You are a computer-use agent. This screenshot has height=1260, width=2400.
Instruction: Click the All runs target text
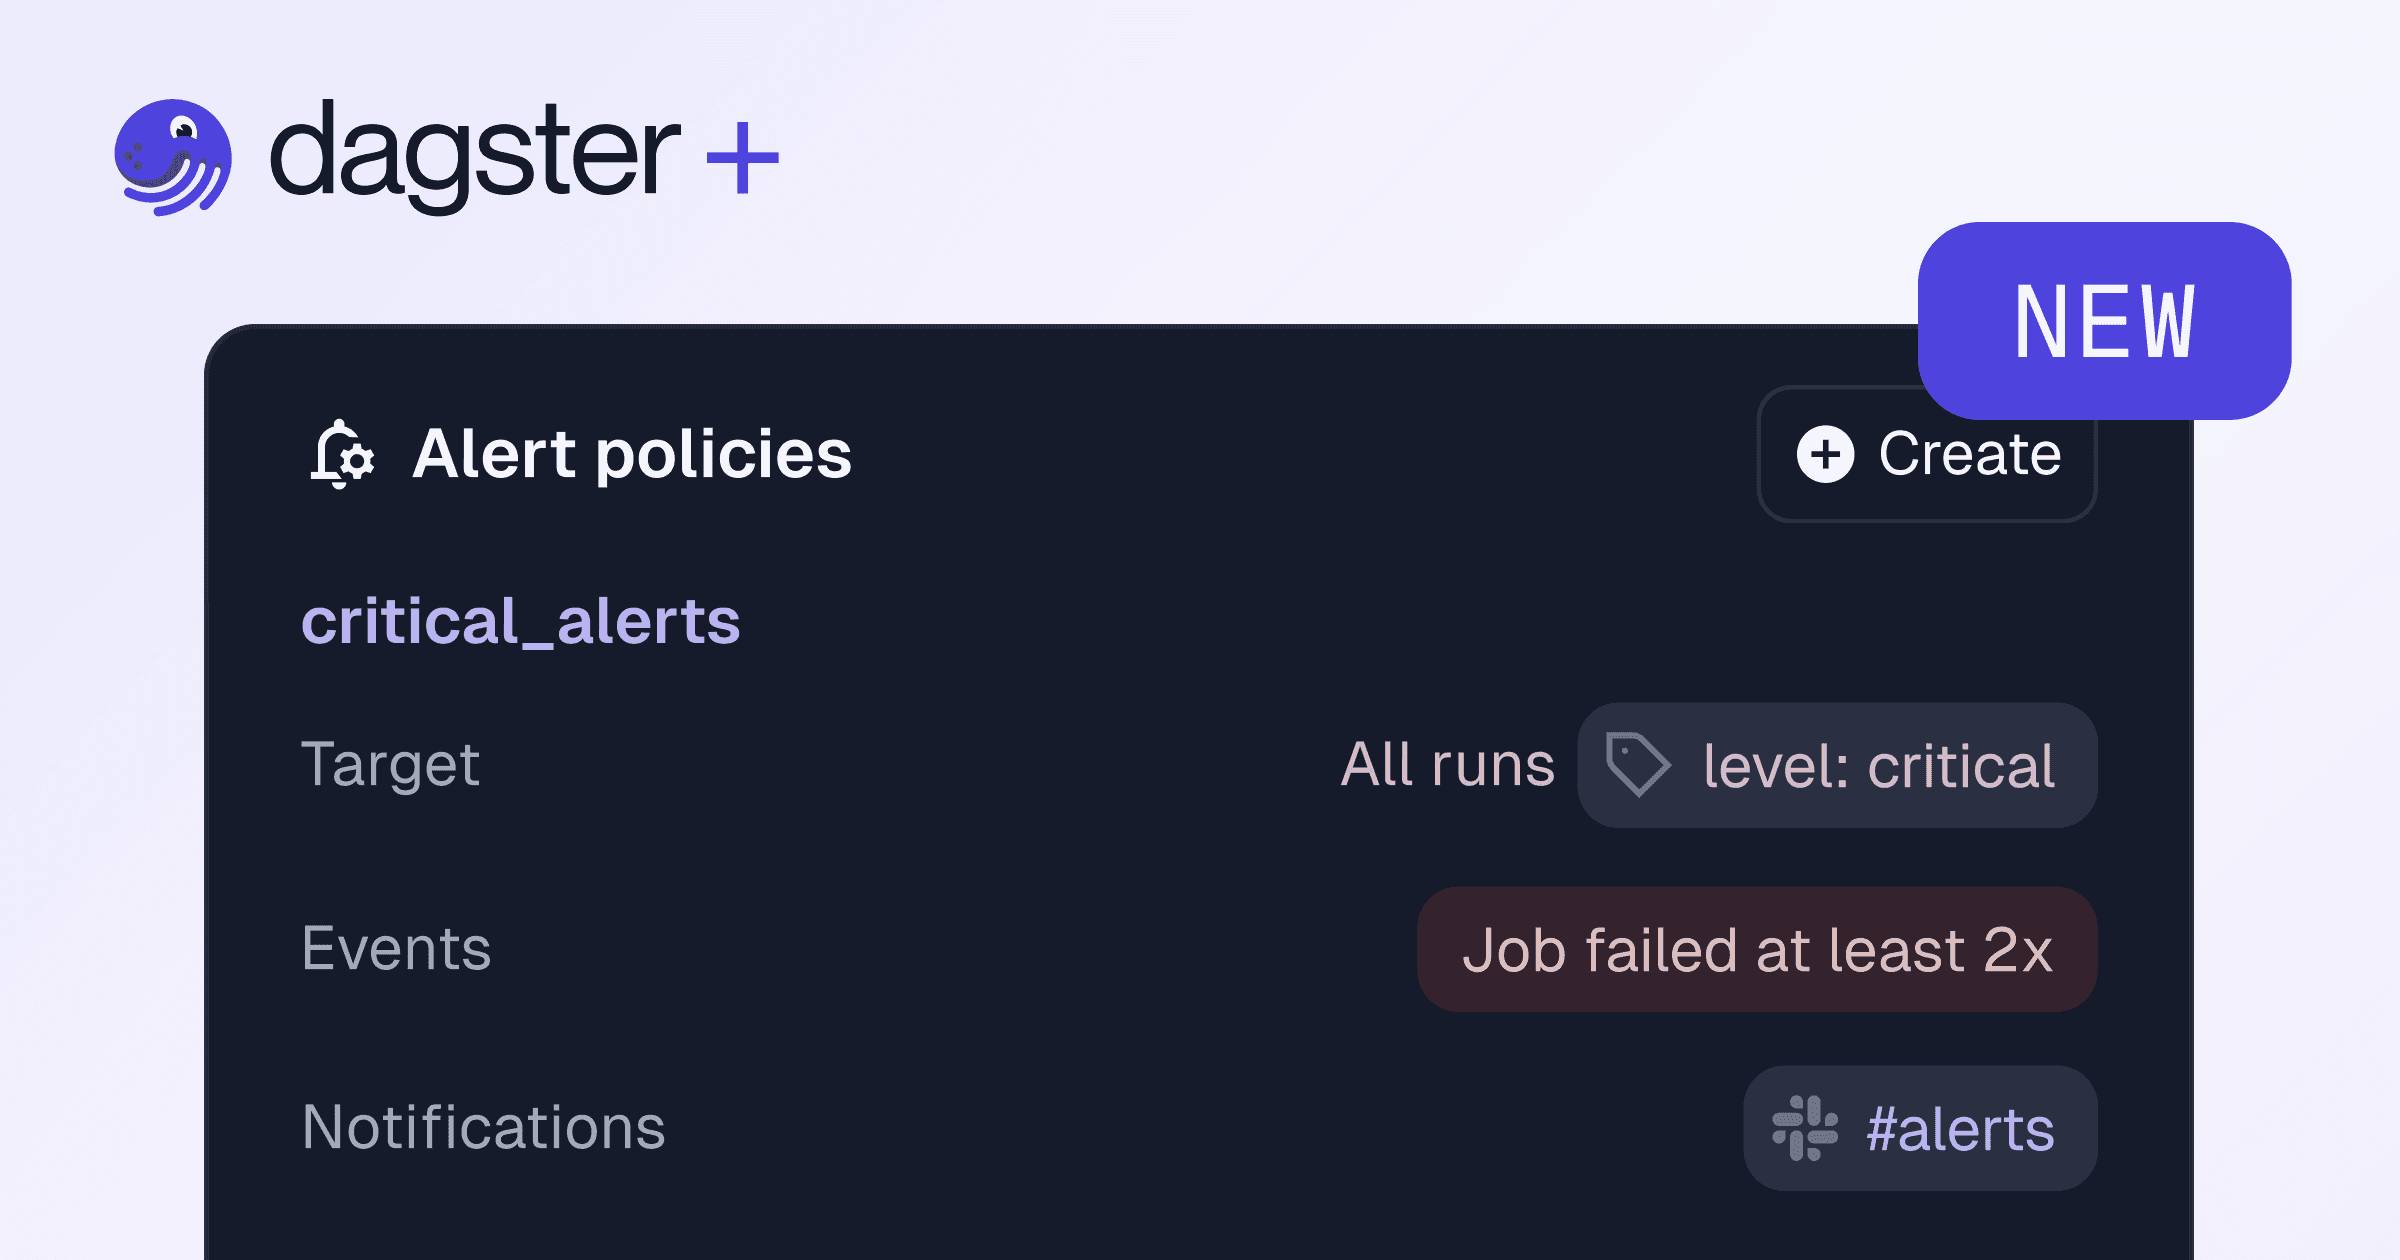point(1447,765)
